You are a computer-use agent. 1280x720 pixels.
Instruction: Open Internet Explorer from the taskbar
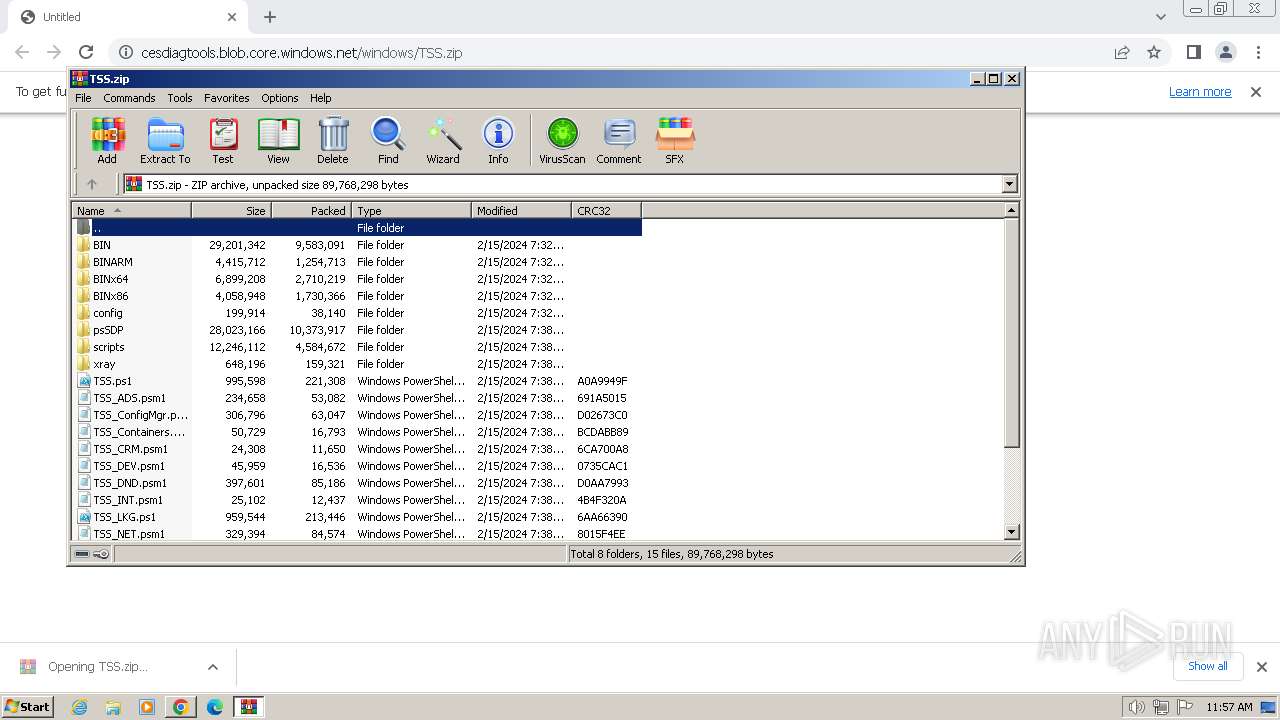pyautogui.click(x=79, y=707)
